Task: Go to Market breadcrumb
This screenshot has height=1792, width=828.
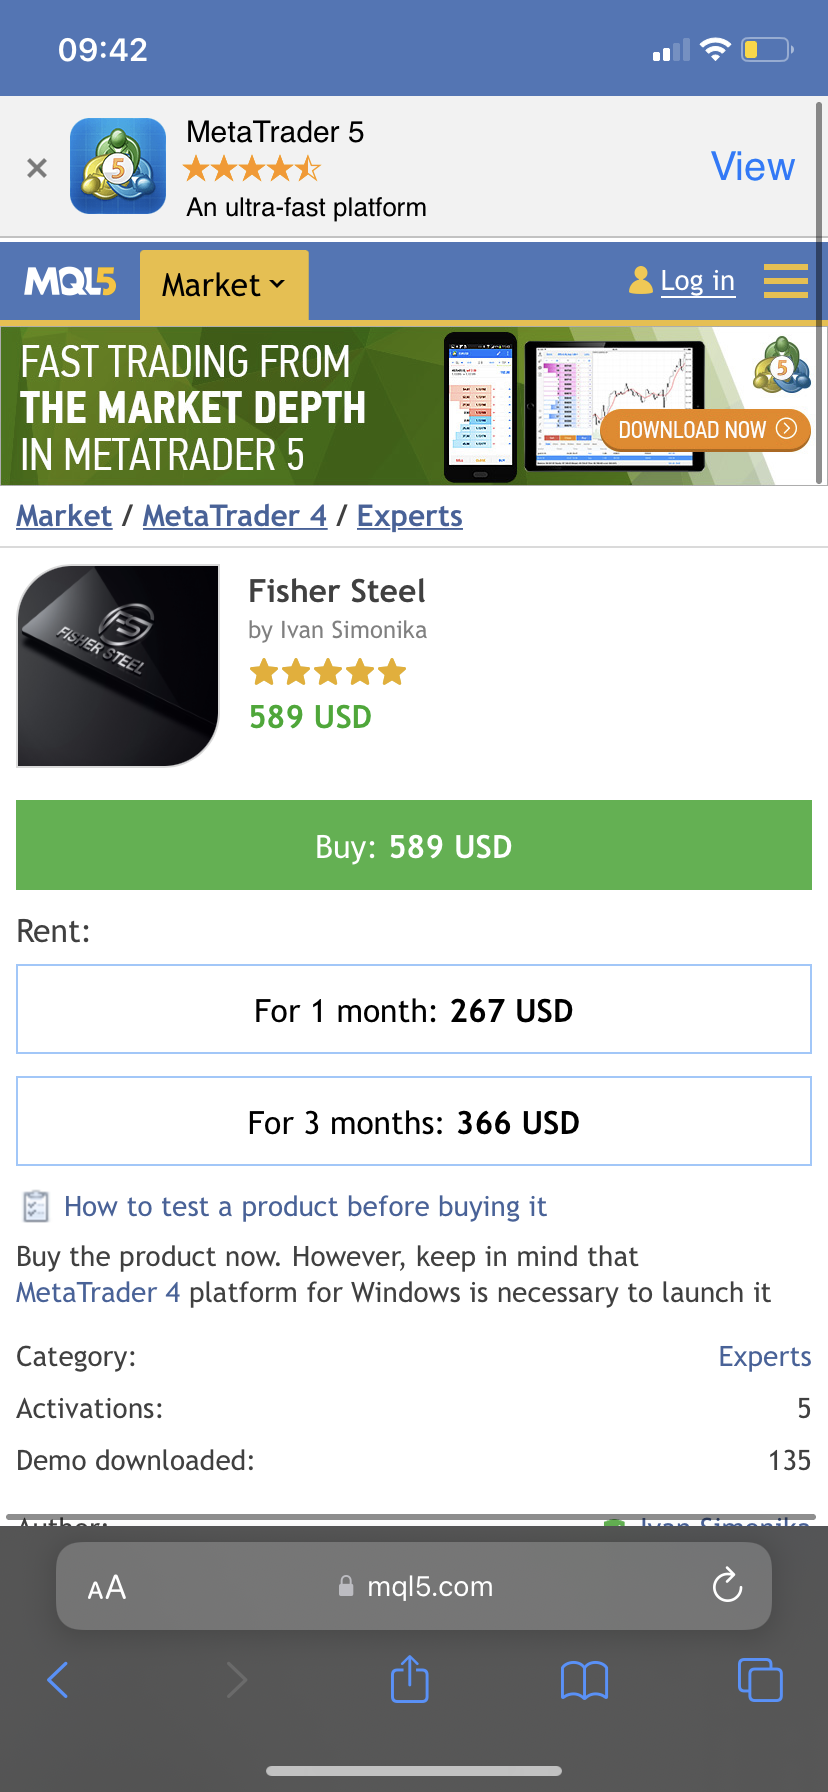Action: point(64,516)
